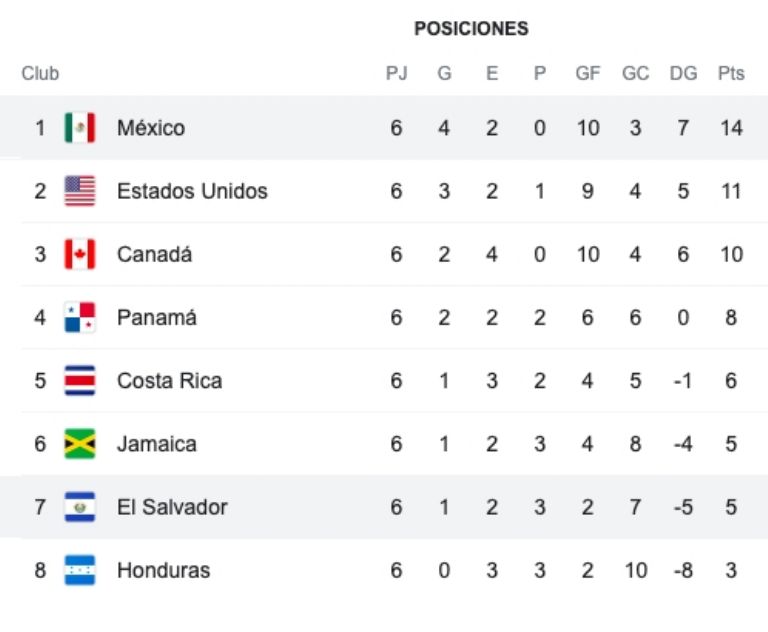Click the Costa Rica flag icon

click(x=80, y=380)
